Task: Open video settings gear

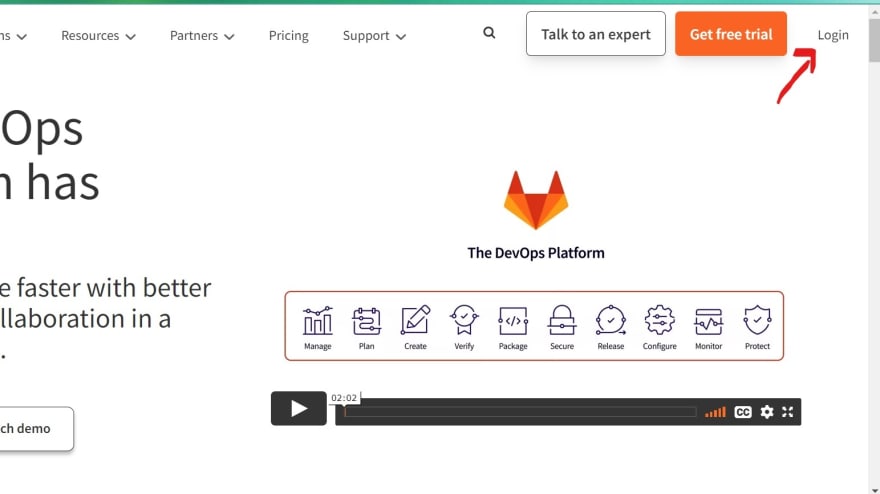Action: tap(767, 412)
